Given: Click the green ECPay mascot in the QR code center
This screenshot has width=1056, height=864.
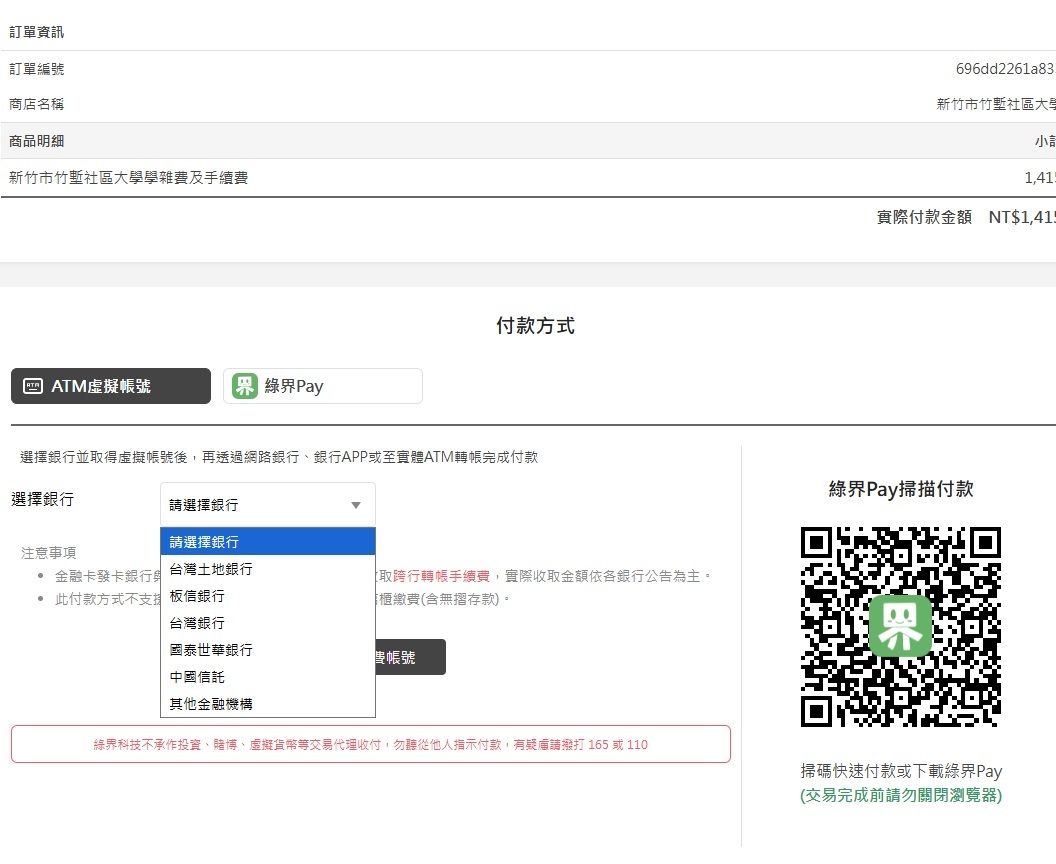Looking at the screenshot, I should pos(900,625).
